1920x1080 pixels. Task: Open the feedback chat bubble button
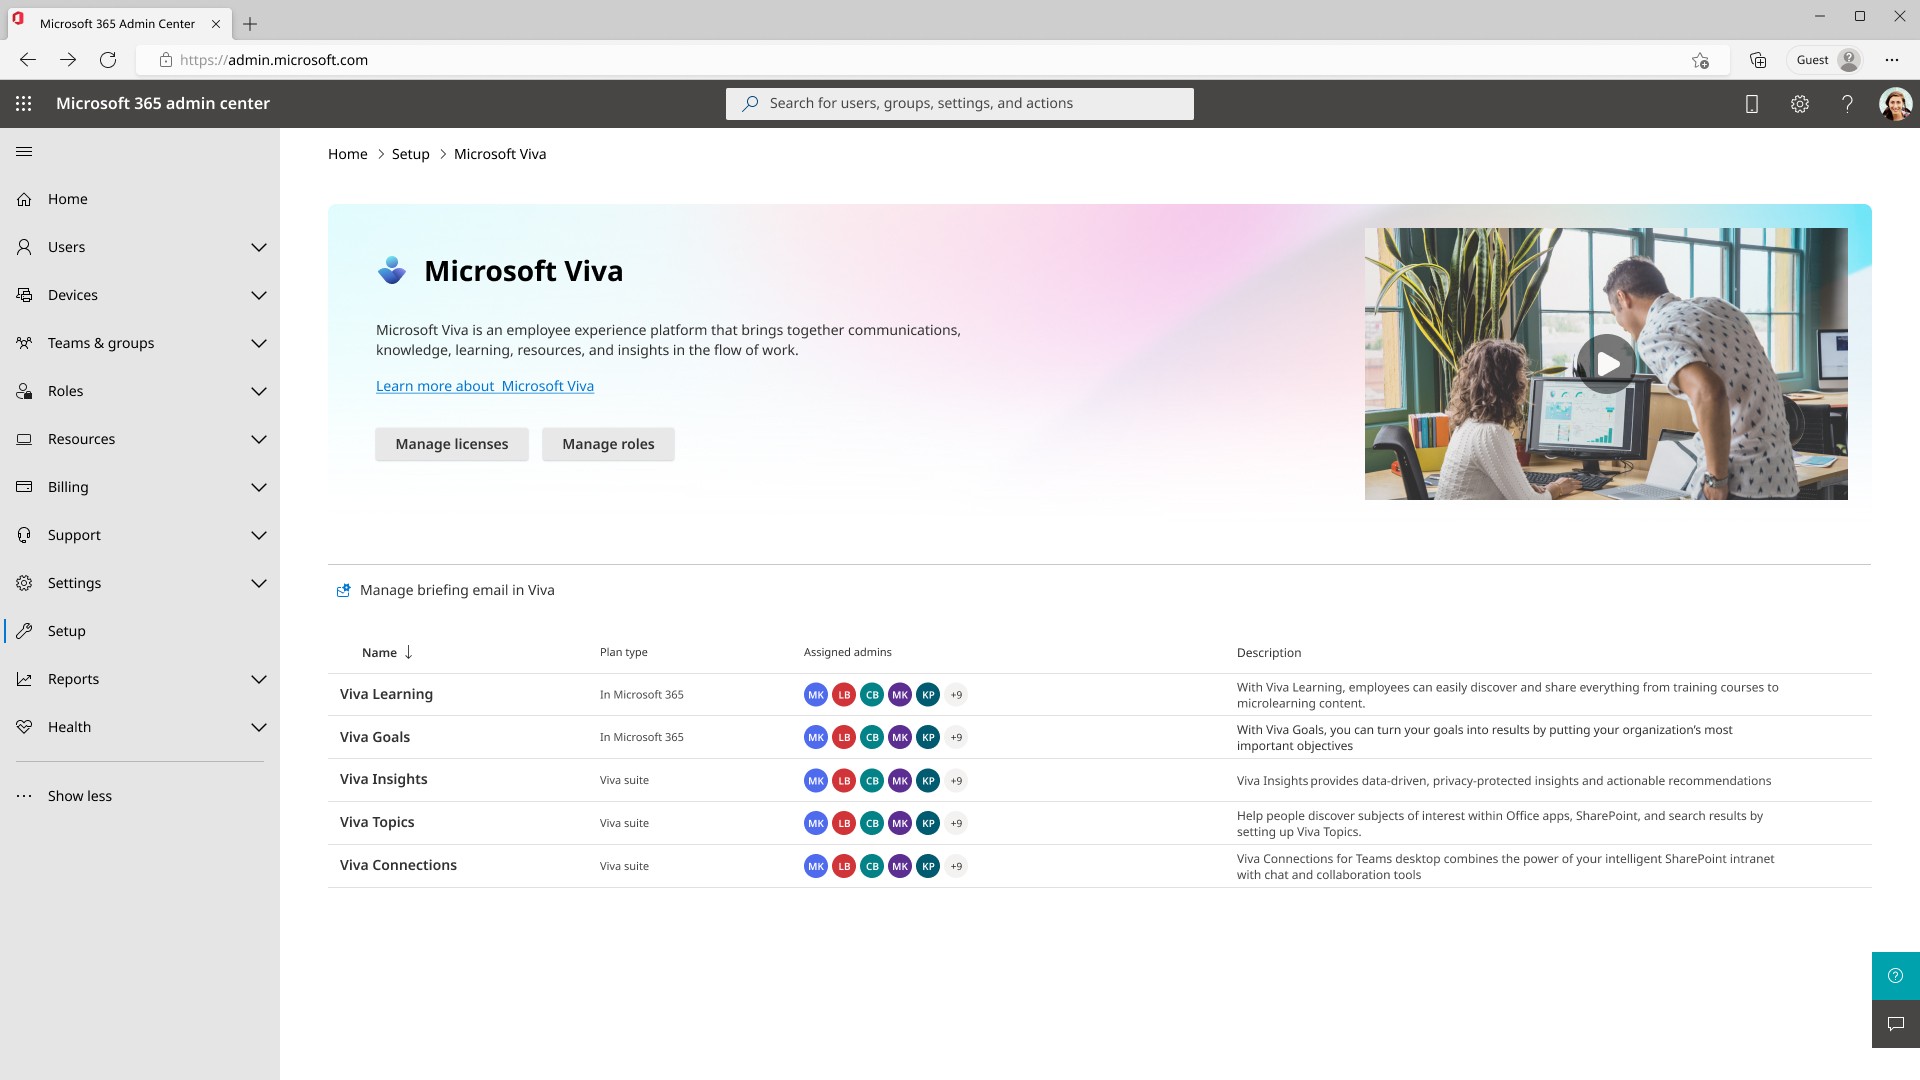pos(1895,1024)
